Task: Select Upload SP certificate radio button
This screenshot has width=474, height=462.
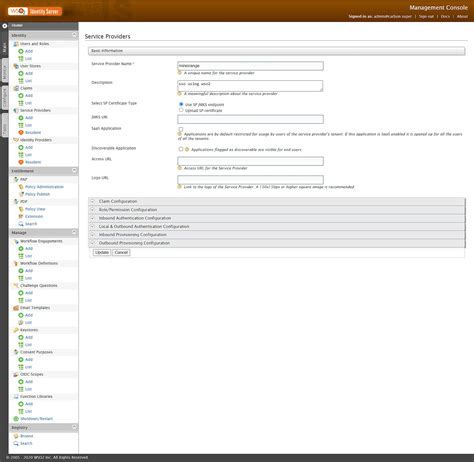Action: coord(181,110)
